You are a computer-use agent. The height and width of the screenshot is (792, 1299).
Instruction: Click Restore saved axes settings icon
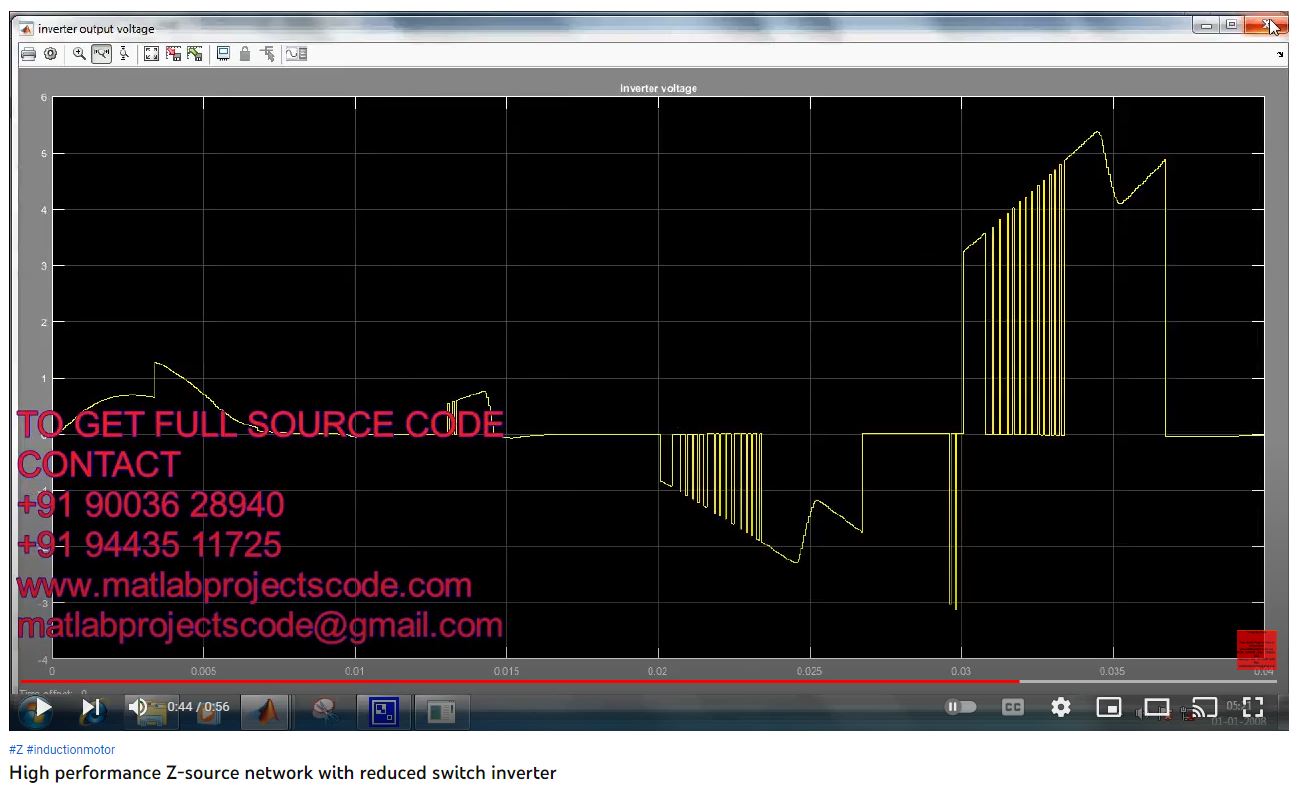(x=195, y=54)
